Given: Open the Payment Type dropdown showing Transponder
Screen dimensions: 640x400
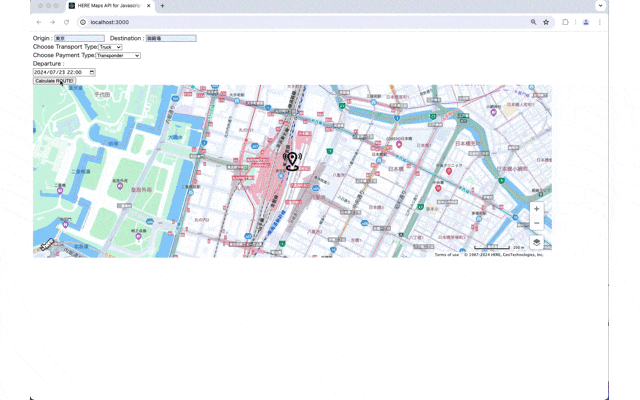Looking at the screenshot, I should [118, 56].
